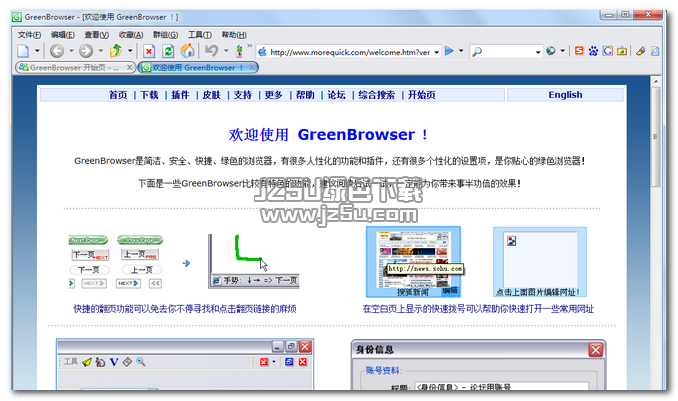Click the vertical scrollbar thumb
This screenshot has height=401, width=678.
coord(656,137)
